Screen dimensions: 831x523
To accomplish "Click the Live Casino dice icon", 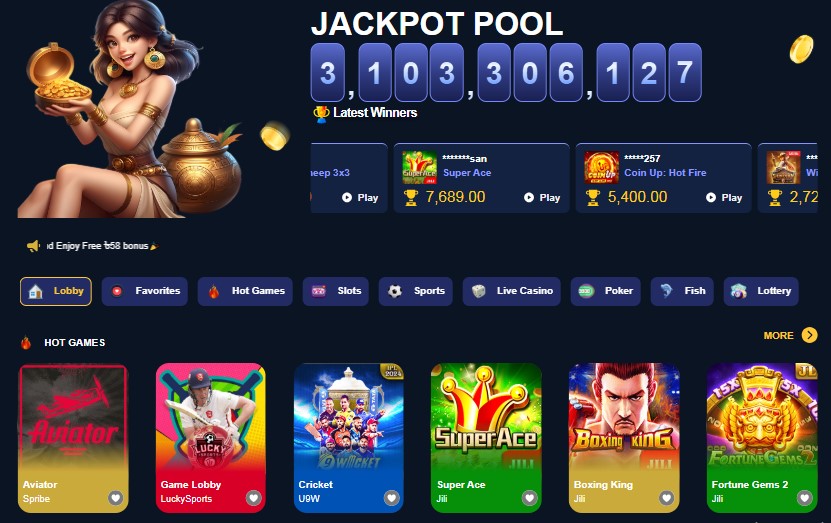I will (479, 291).
